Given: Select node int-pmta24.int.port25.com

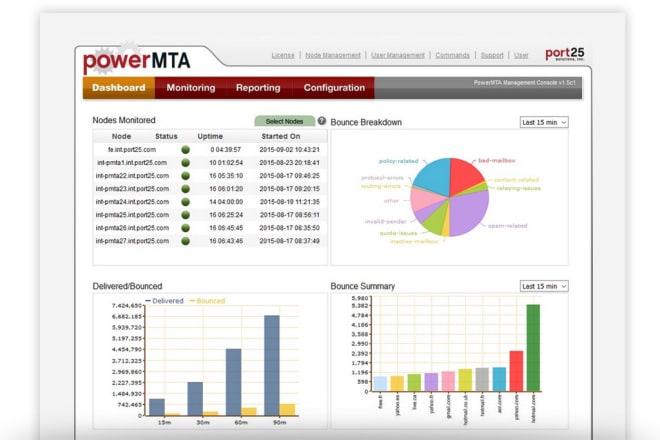Looking at the screenshot, I should click(x=132, y=202).
